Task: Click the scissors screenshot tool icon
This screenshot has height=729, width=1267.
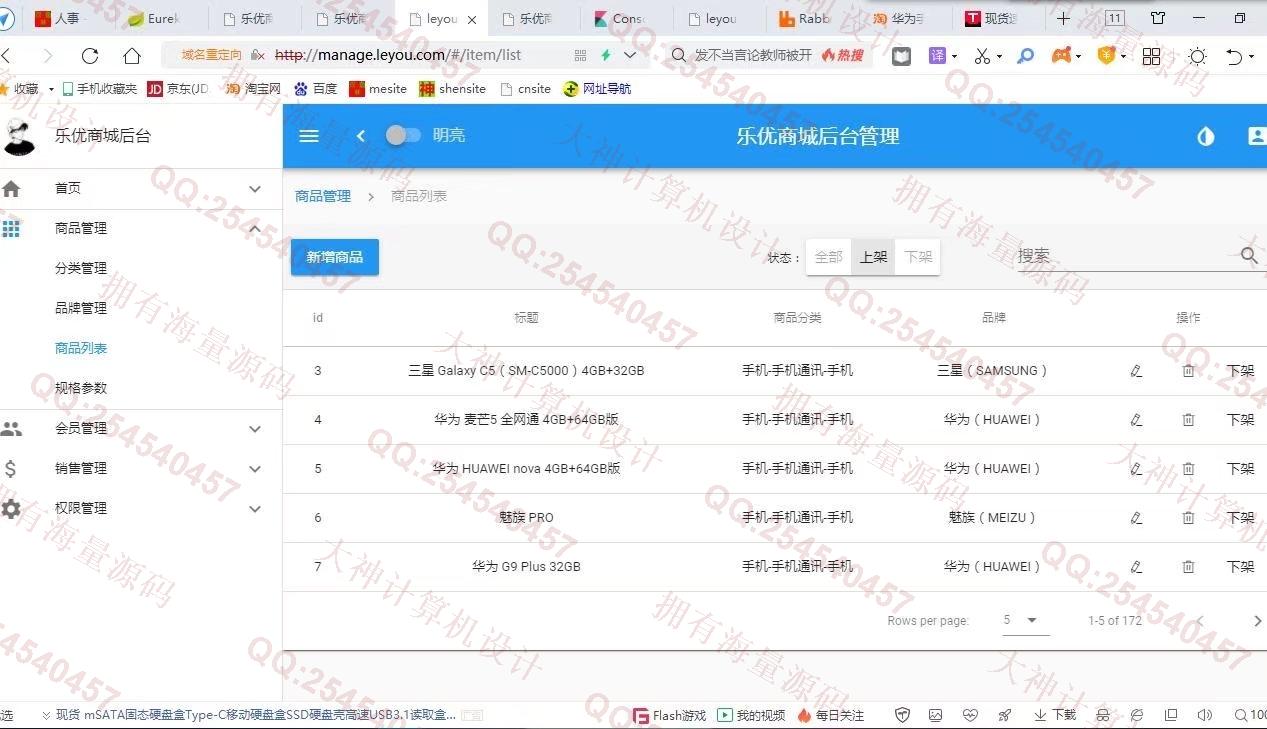Action: [x=982, y=56]
